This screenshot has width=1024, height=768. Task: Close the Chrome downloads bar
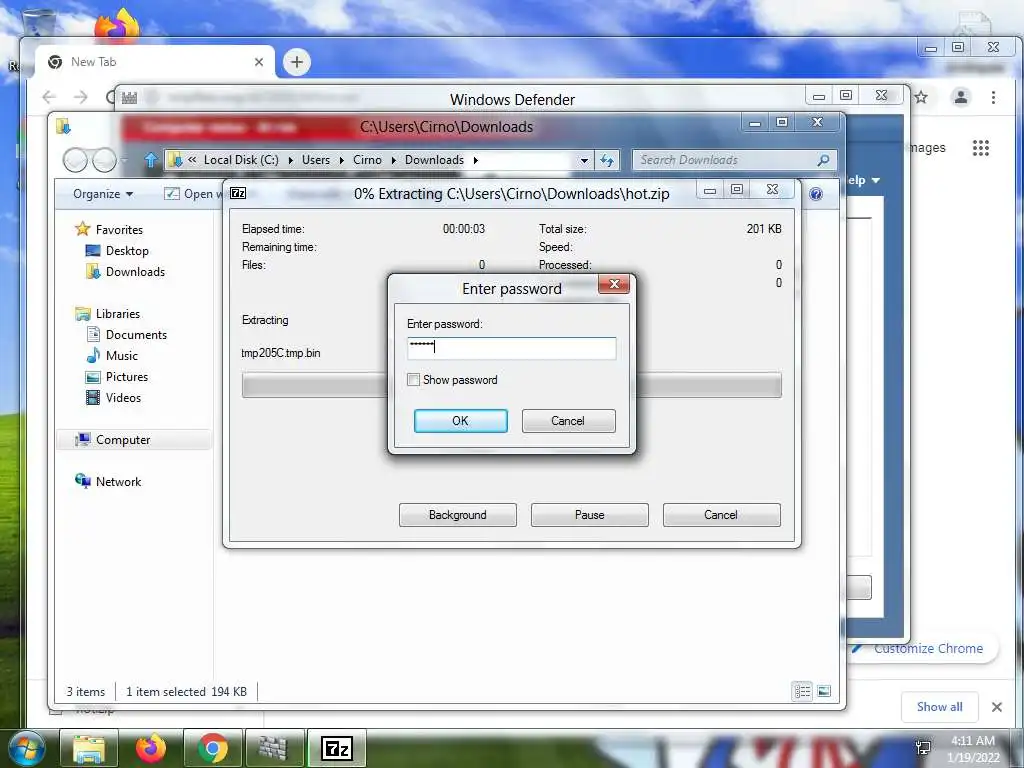coord(997,707)
